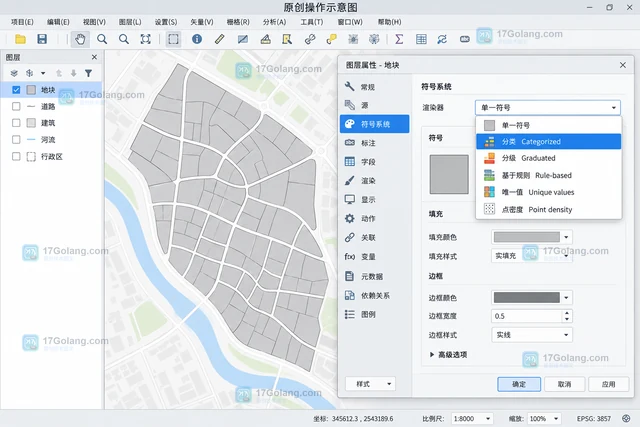Open the 边框颜色 dropdown arrow
The height and width of the screenshot is (427, 640).
pyautogui.click(x=566, y=298)
